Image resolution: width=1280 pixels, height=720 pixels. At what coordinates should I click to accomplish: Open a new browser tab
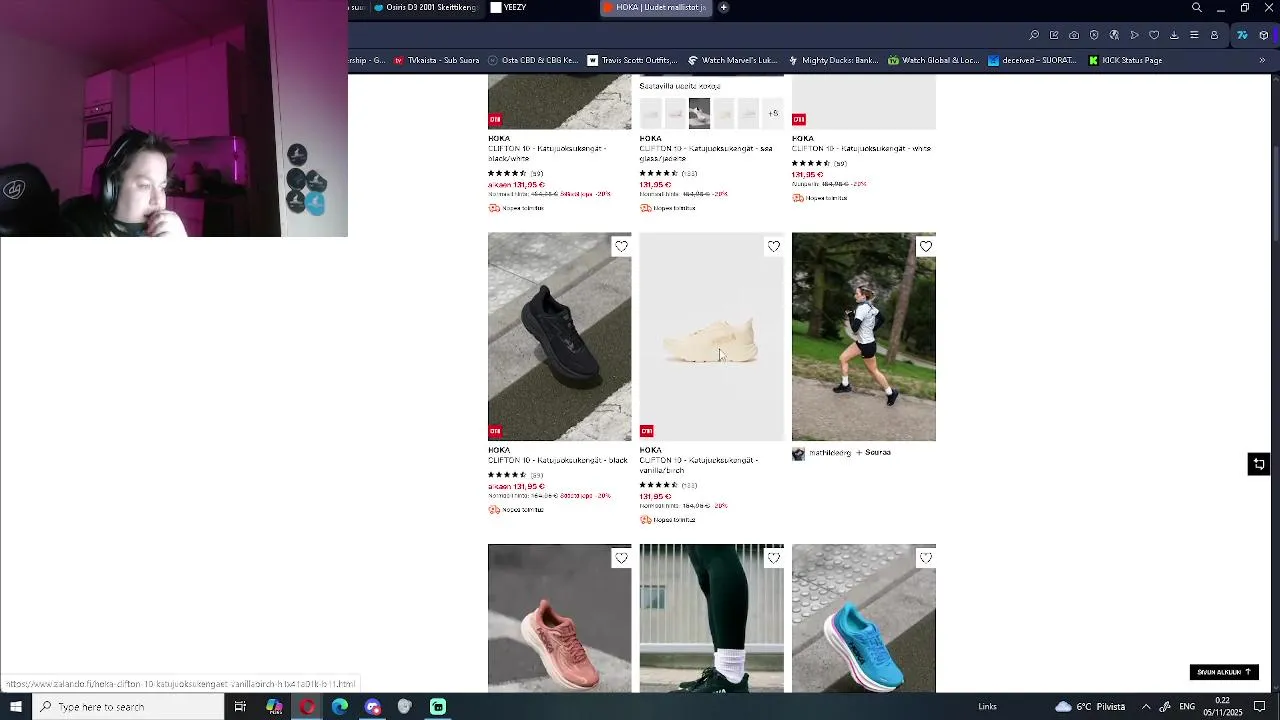[724, 7]
